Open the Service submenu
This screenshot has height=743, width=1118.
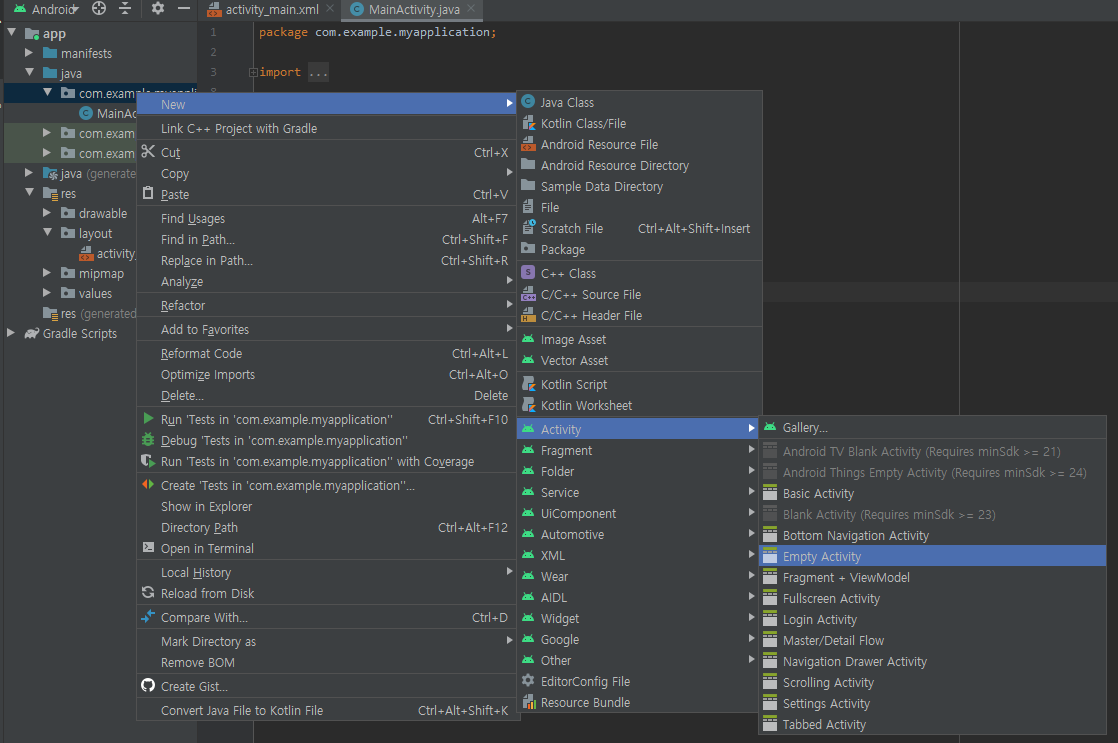639,493
